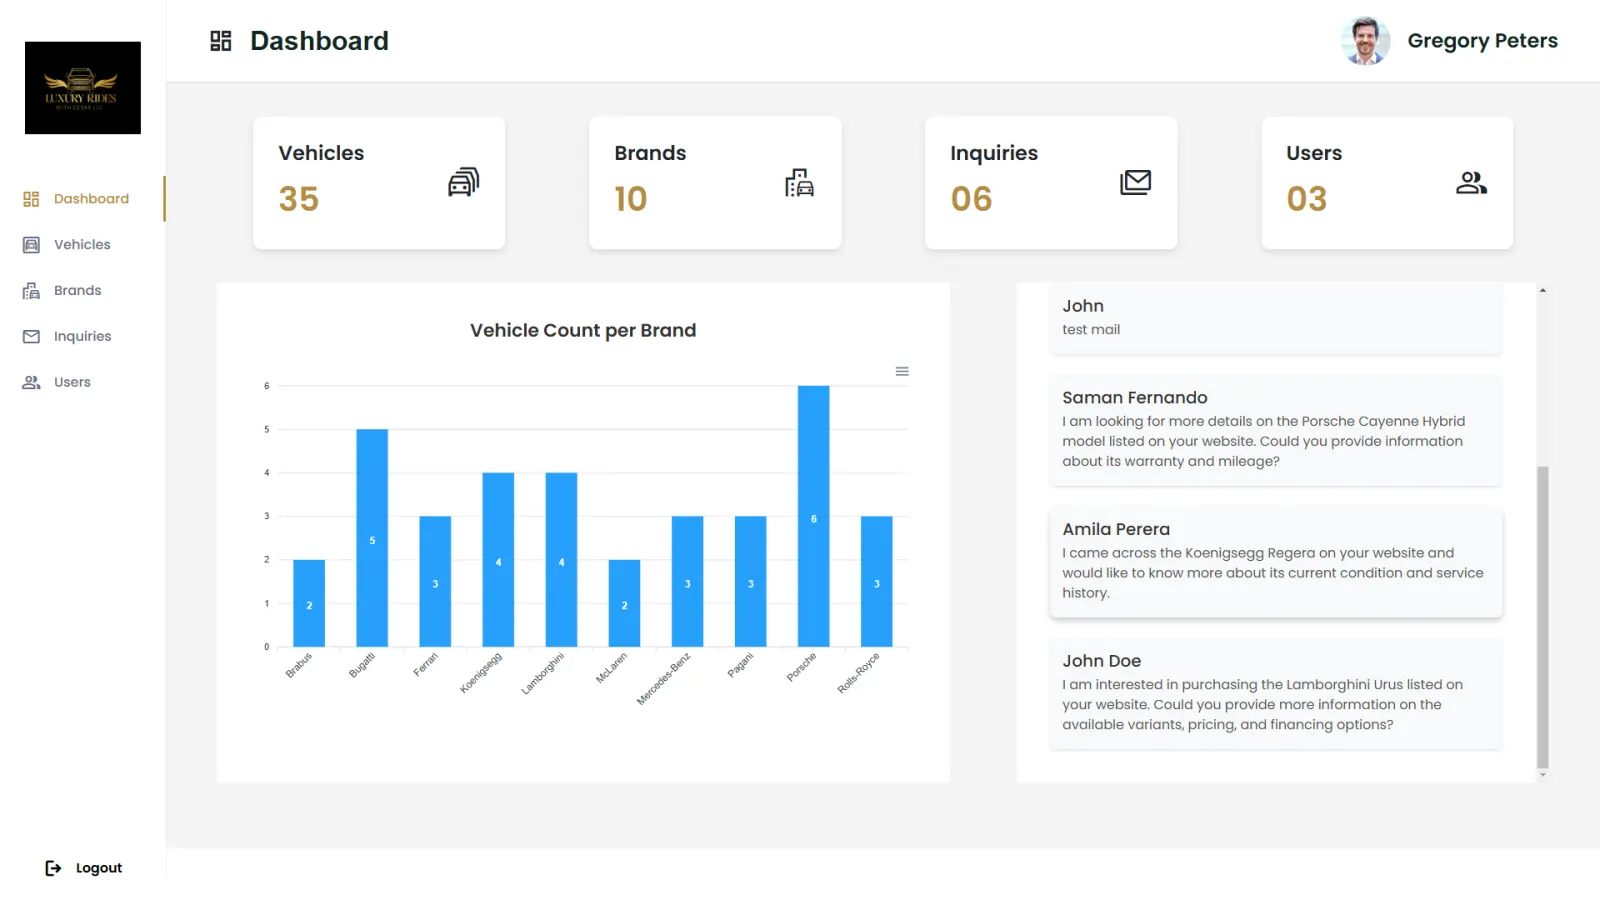This screenshot has height=900, width=1600.
Task: Click the Gregory Peters username
Action: coord(1482,41)
